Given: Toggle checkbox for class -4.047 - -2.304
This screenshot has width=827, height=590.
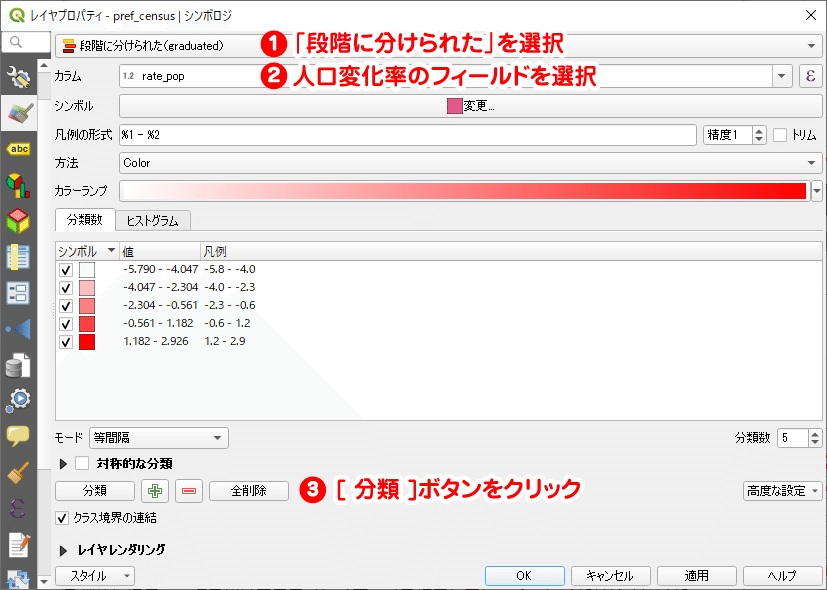Looking at the screenshot, I should point(66,288).
